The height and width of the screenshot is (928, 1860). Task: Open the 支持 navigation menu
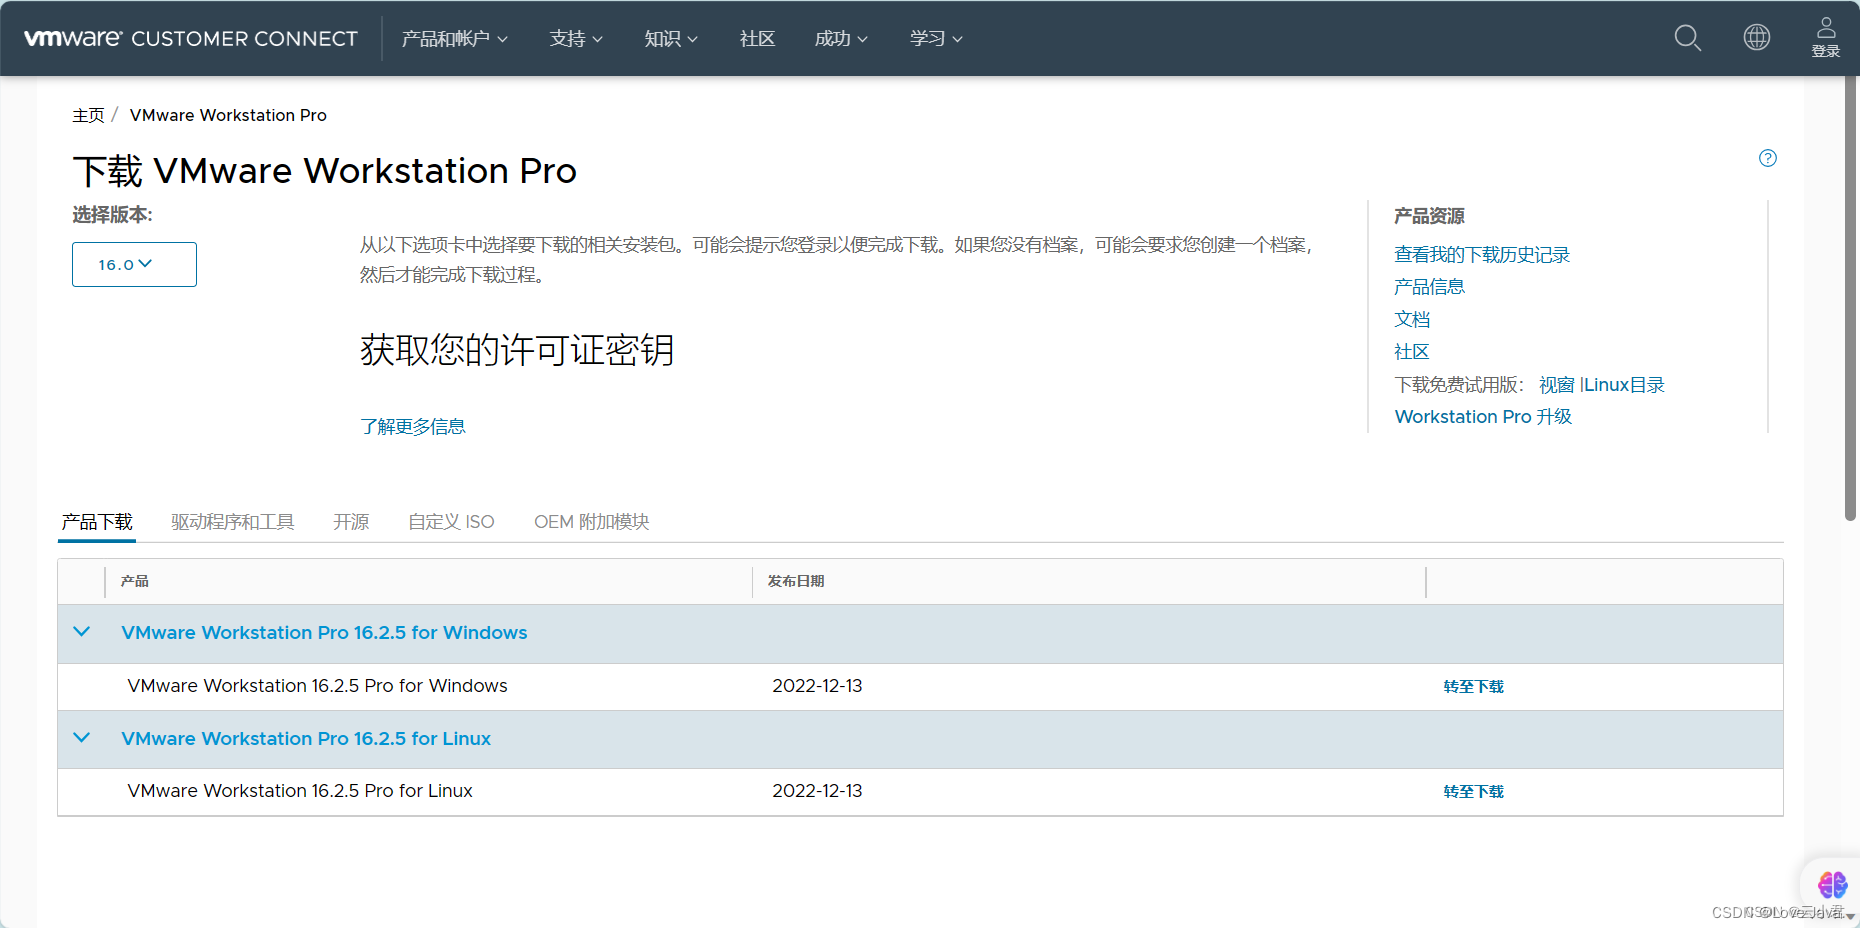(x=576, y=38)
